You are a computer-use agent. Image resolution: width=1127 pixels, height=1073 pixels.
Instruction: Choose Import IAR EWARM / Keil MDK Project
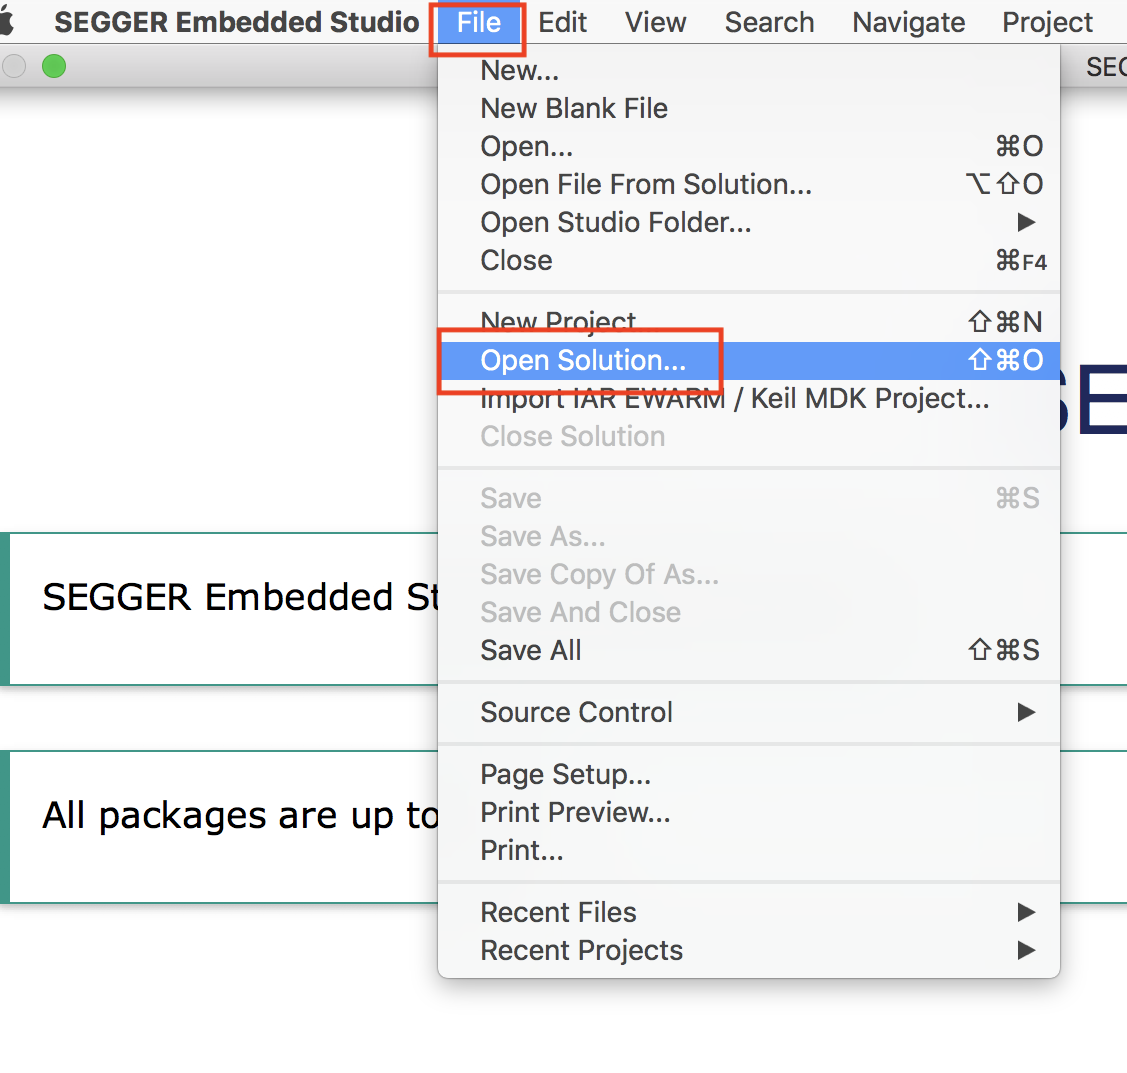tap(749, 398)
